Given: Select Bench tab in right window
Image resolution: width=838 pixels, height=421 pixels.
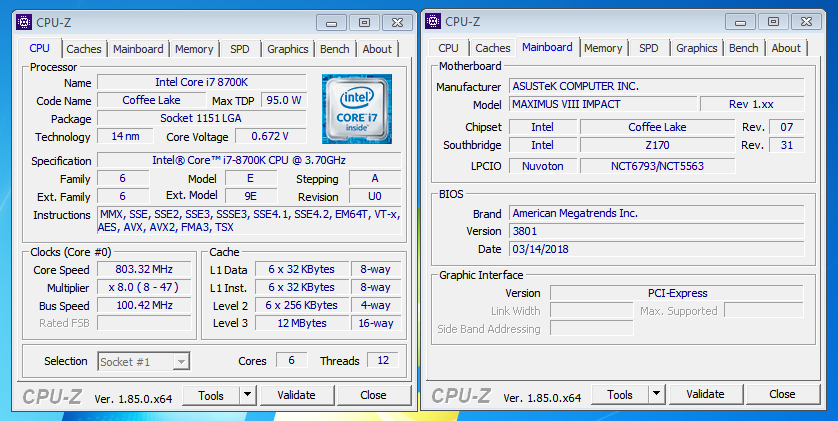Looking at the screenshot, I should coord(744,48).
